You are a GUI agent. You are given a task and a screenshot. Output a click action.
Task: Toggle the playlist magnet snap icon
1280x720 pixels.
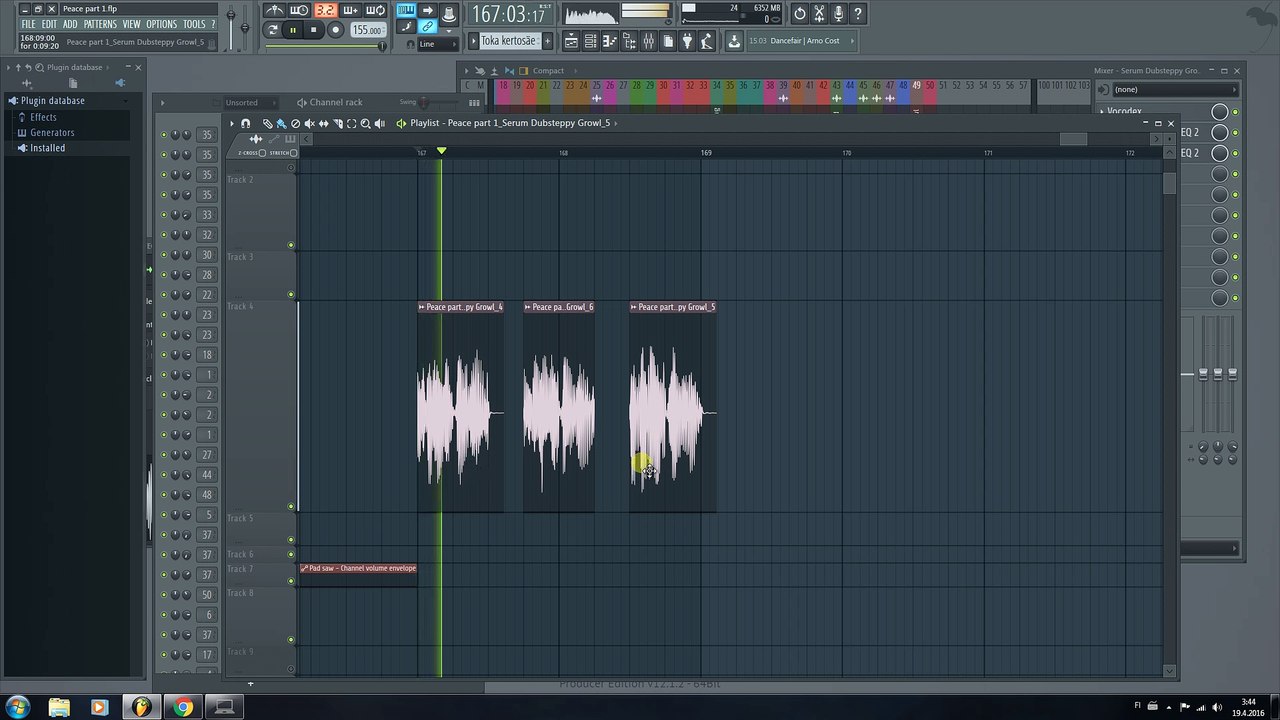tap(245, 123)
